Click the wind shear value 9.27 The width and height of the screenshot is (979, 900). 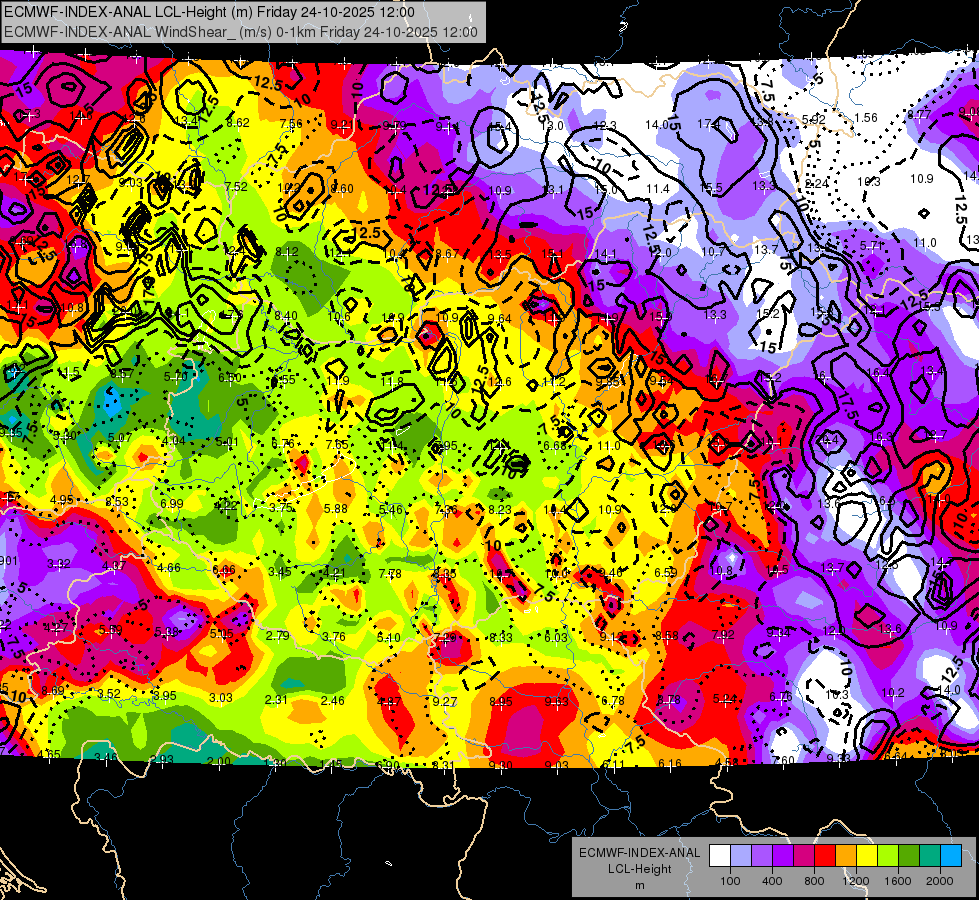point(445,701)
